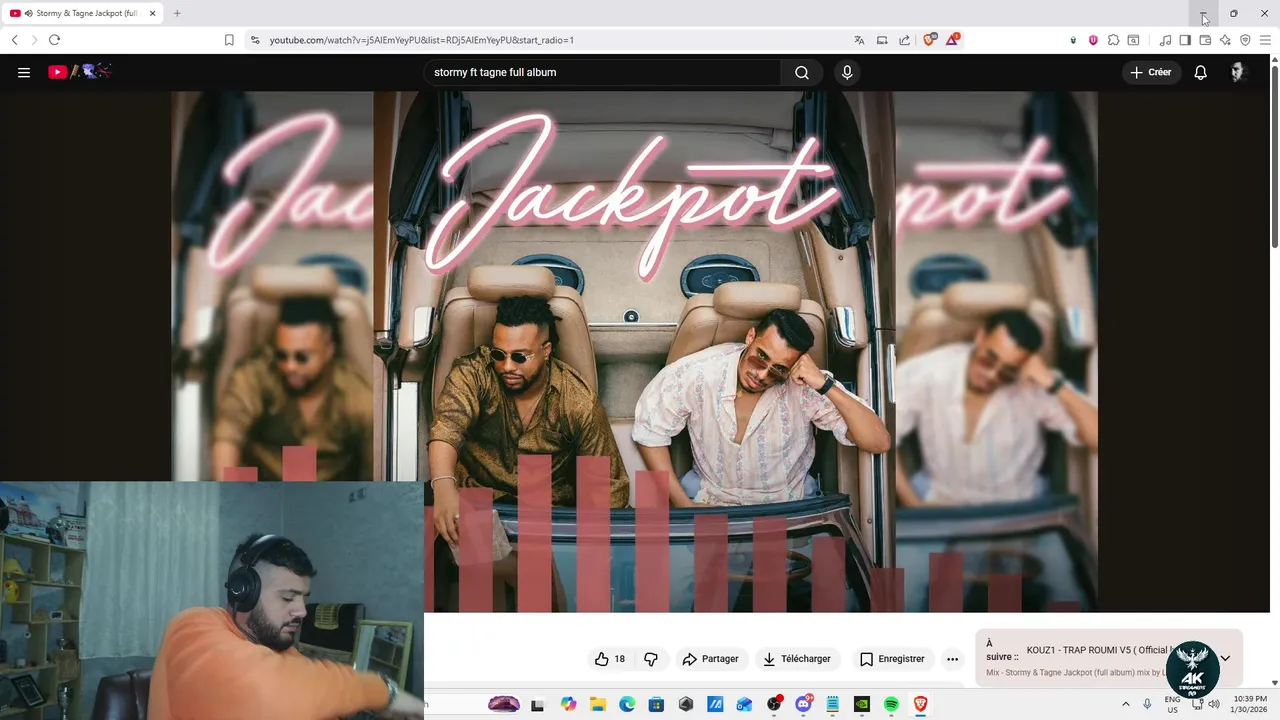Open Brave Shields lion icon
The width and height of the screenshot is (1280, 720).
(930, 40)
